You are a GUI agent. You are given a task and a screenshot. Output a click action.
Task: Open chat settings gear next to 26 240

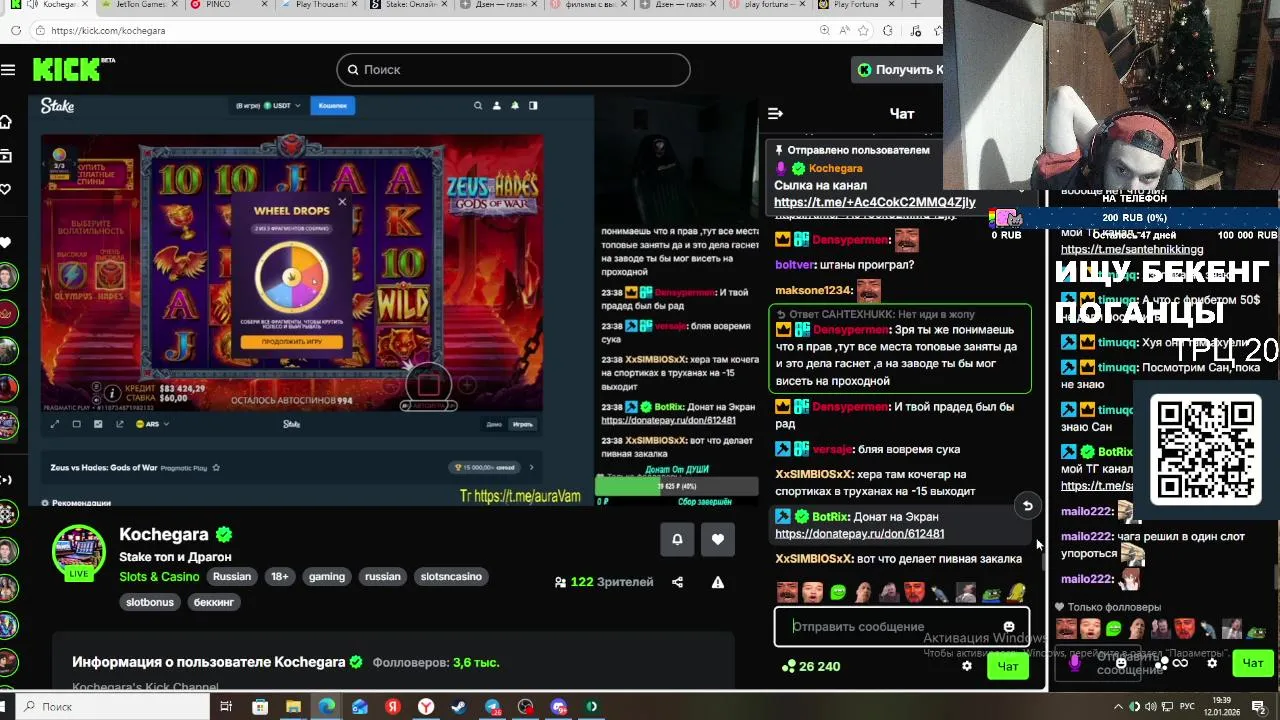tap(966, 666)
